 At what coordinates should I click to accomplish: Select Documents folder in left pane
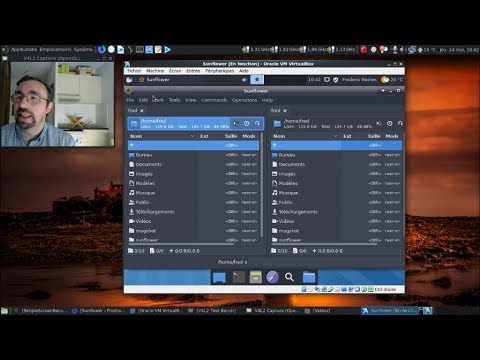(193, 164)
